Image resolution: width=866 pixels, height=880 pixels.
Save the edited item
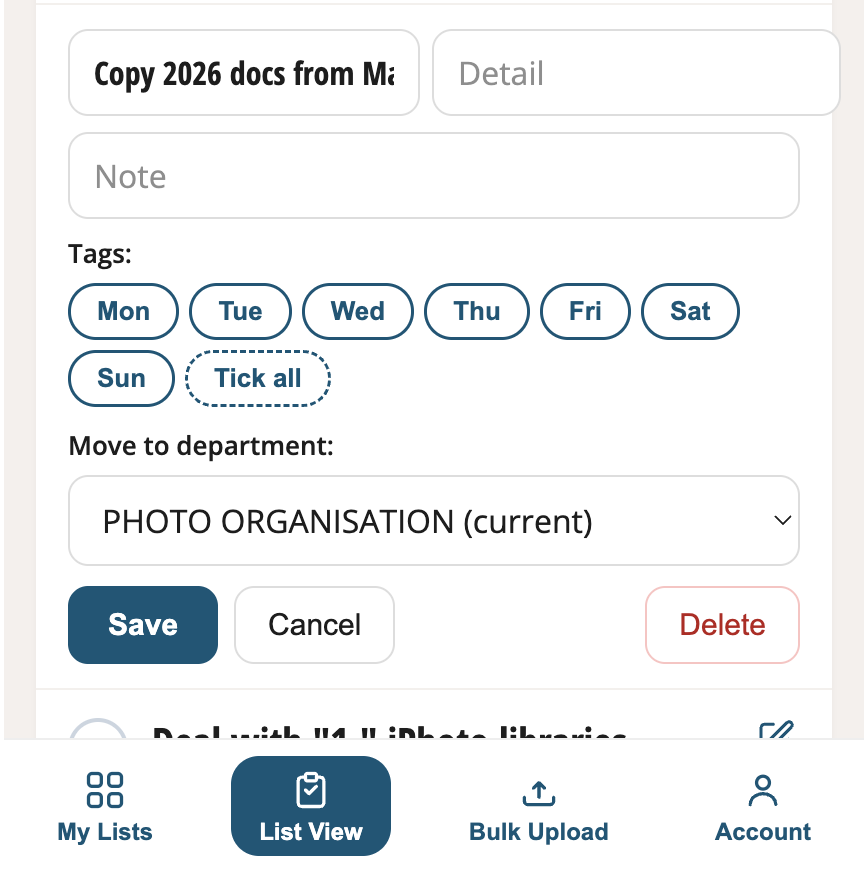143,625
